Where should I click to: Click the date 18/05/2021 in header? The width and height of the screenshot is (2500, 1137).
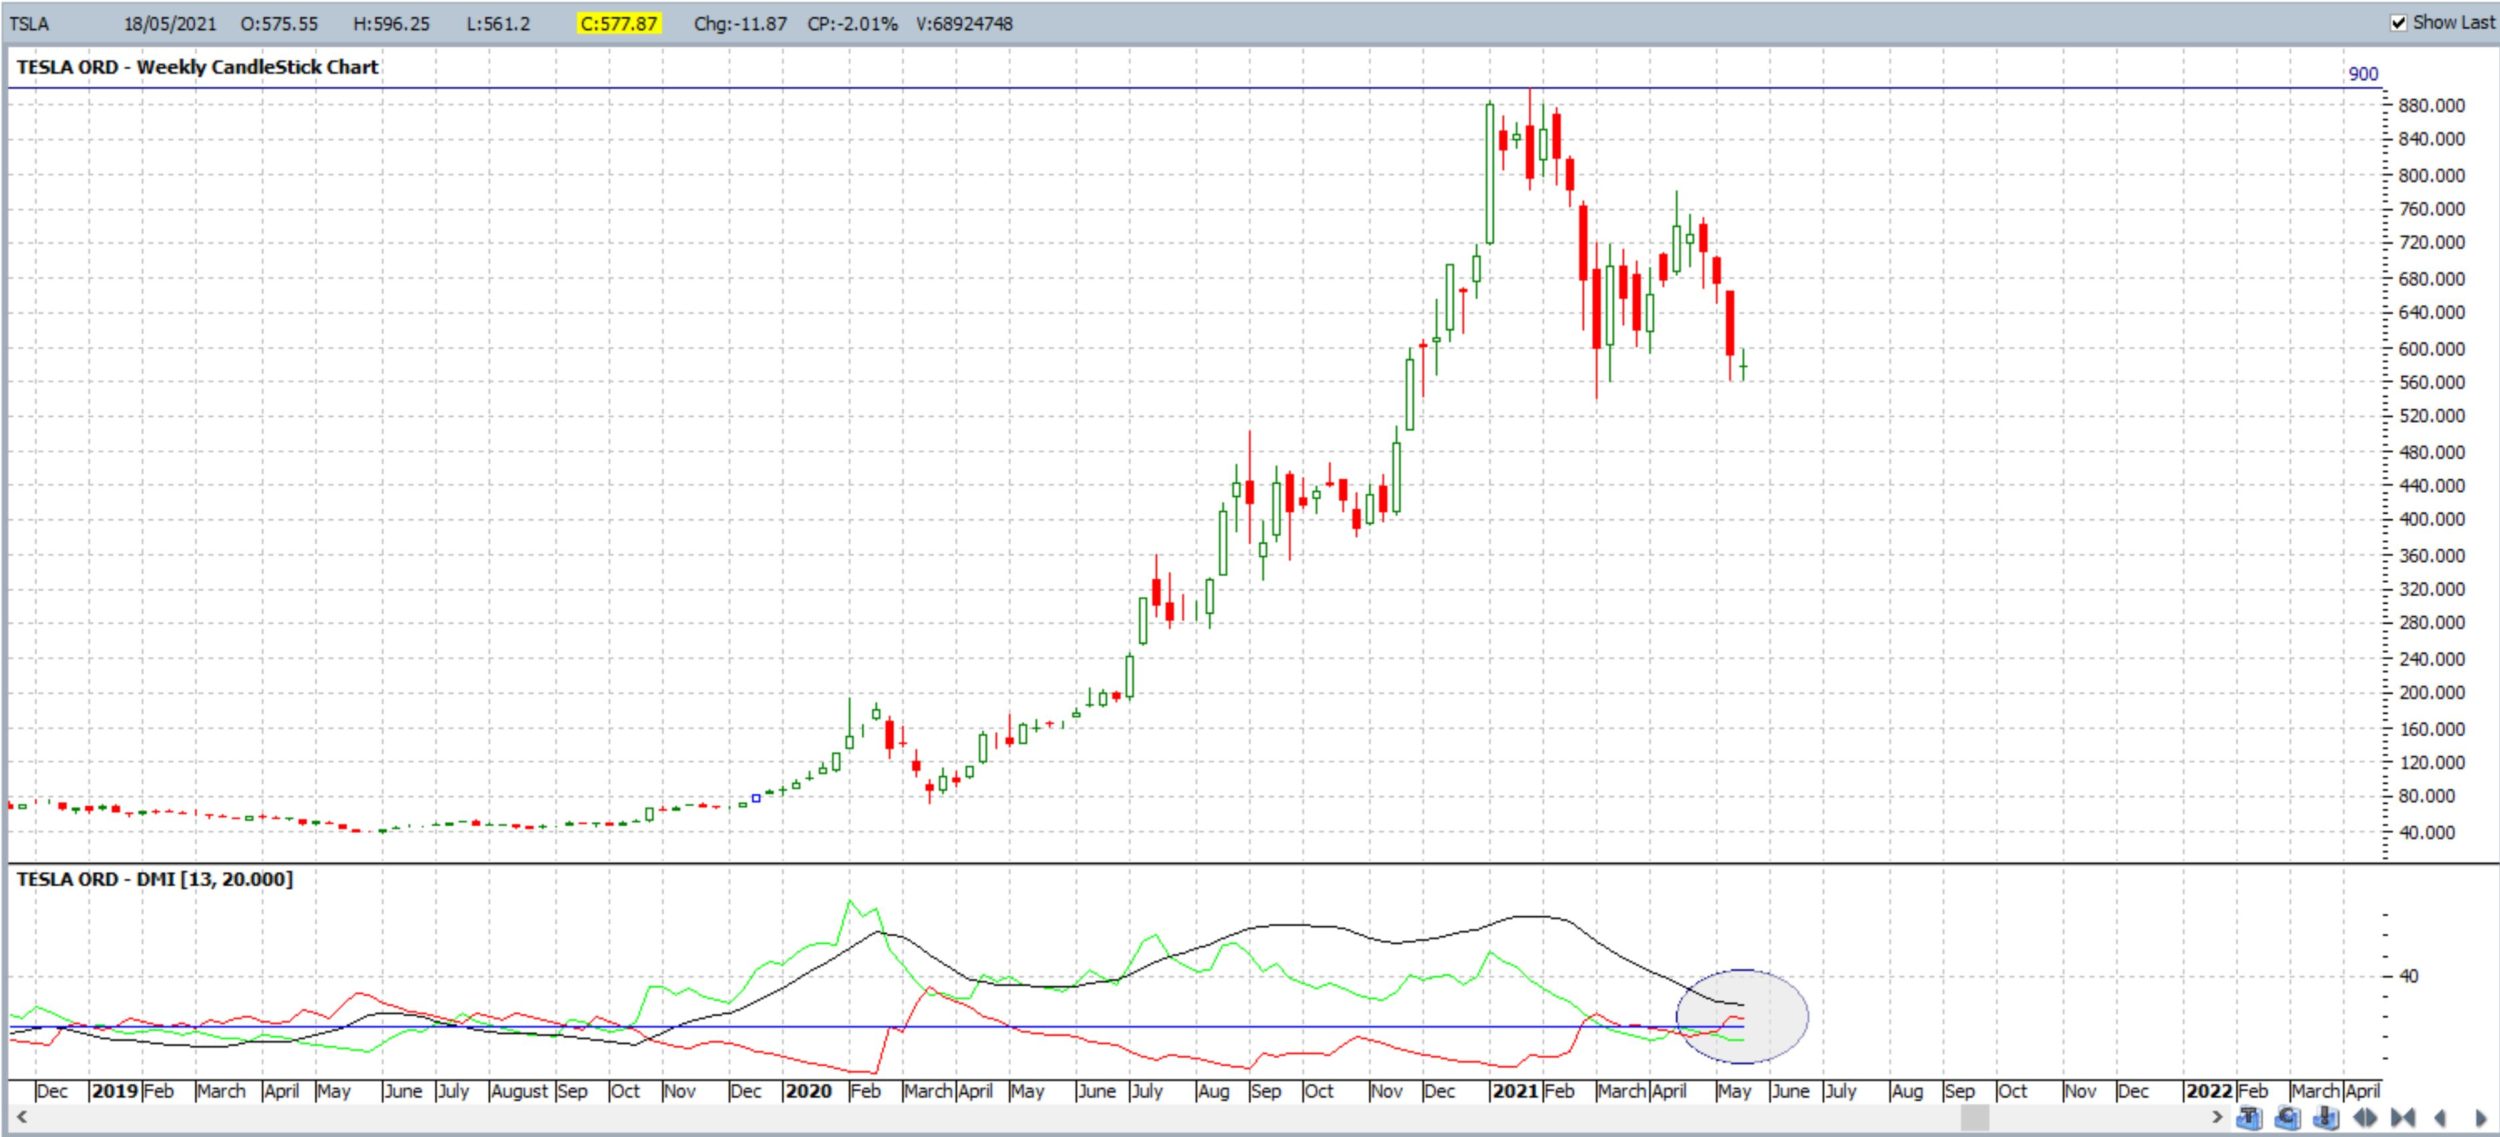pos(170,24)
